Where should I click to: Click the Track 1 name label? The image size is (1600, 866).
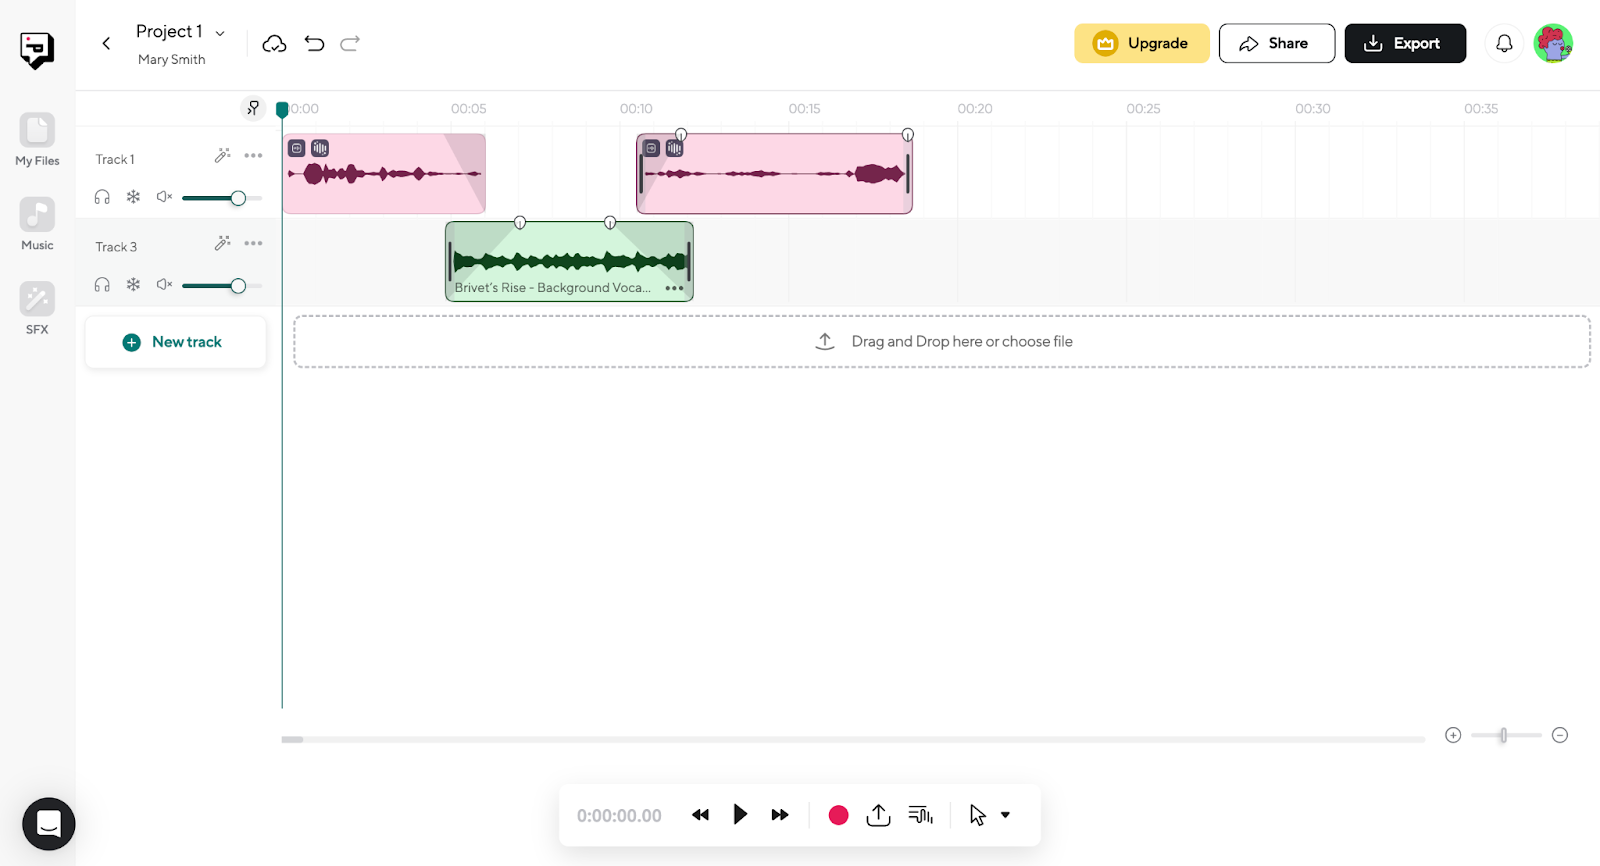pos(115,160)
